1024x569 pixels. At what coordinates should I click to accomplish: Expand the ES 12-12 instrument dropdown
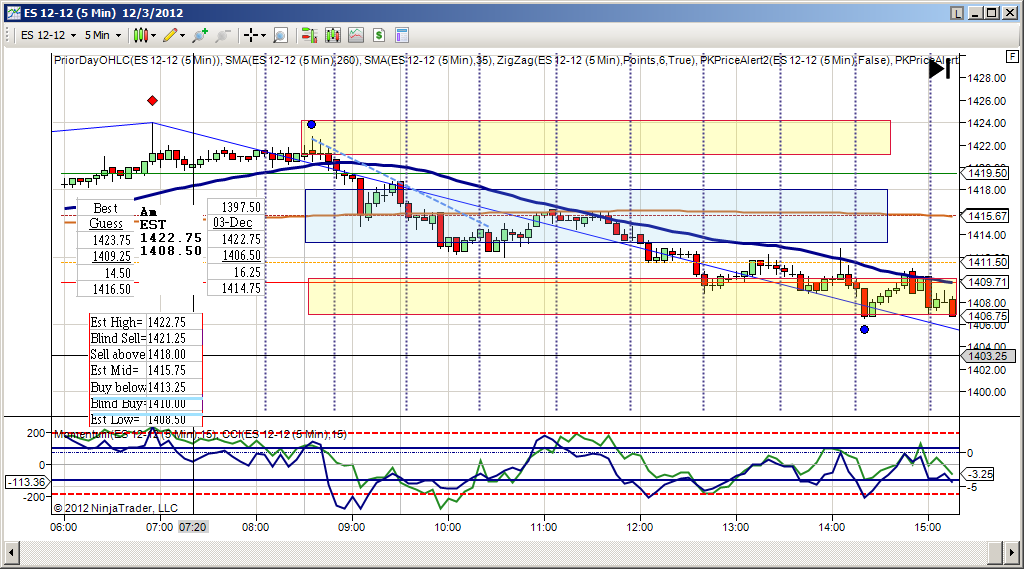[x=73, y=35]
